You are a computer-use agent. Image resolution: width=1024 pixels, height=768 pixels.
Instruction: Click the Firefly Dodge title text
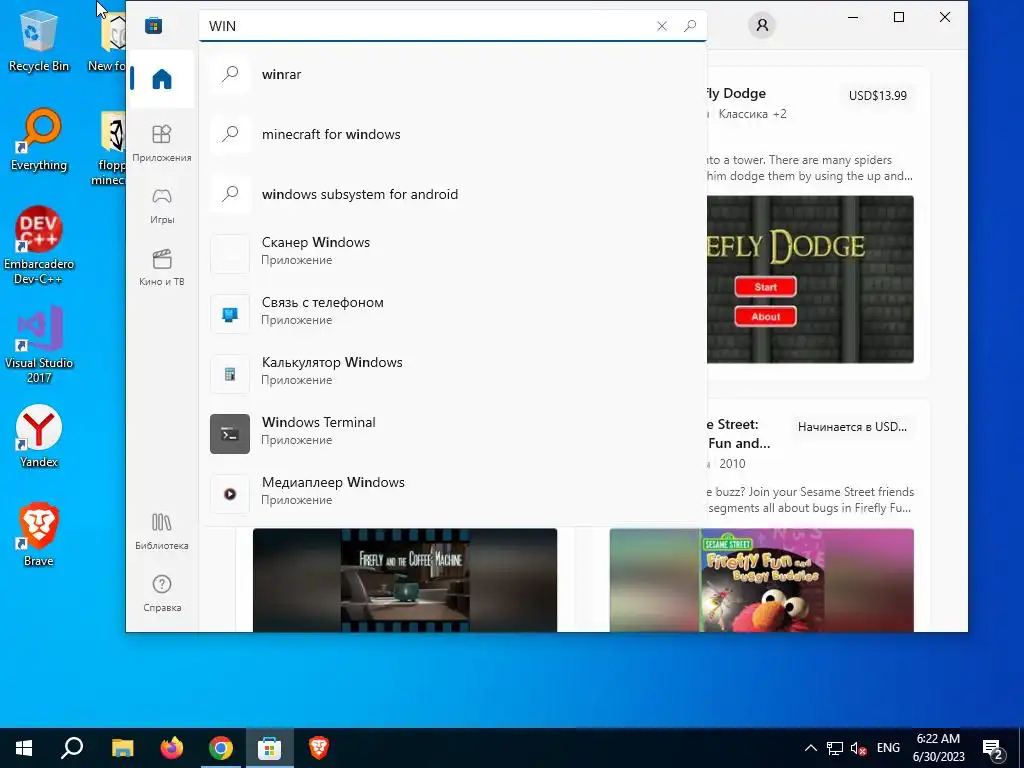737,93
